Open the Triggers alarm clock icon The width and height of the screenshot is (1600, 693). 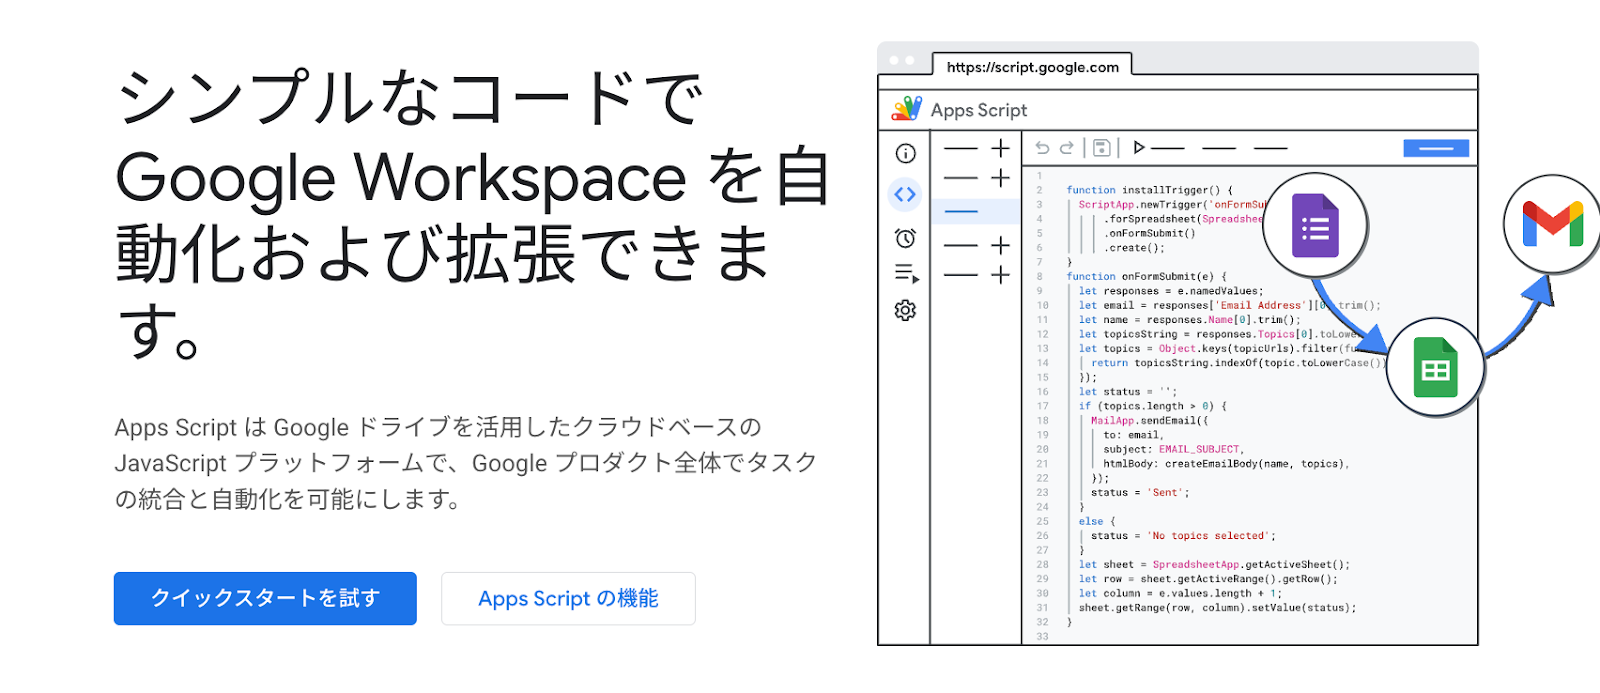tap(905, 238)
